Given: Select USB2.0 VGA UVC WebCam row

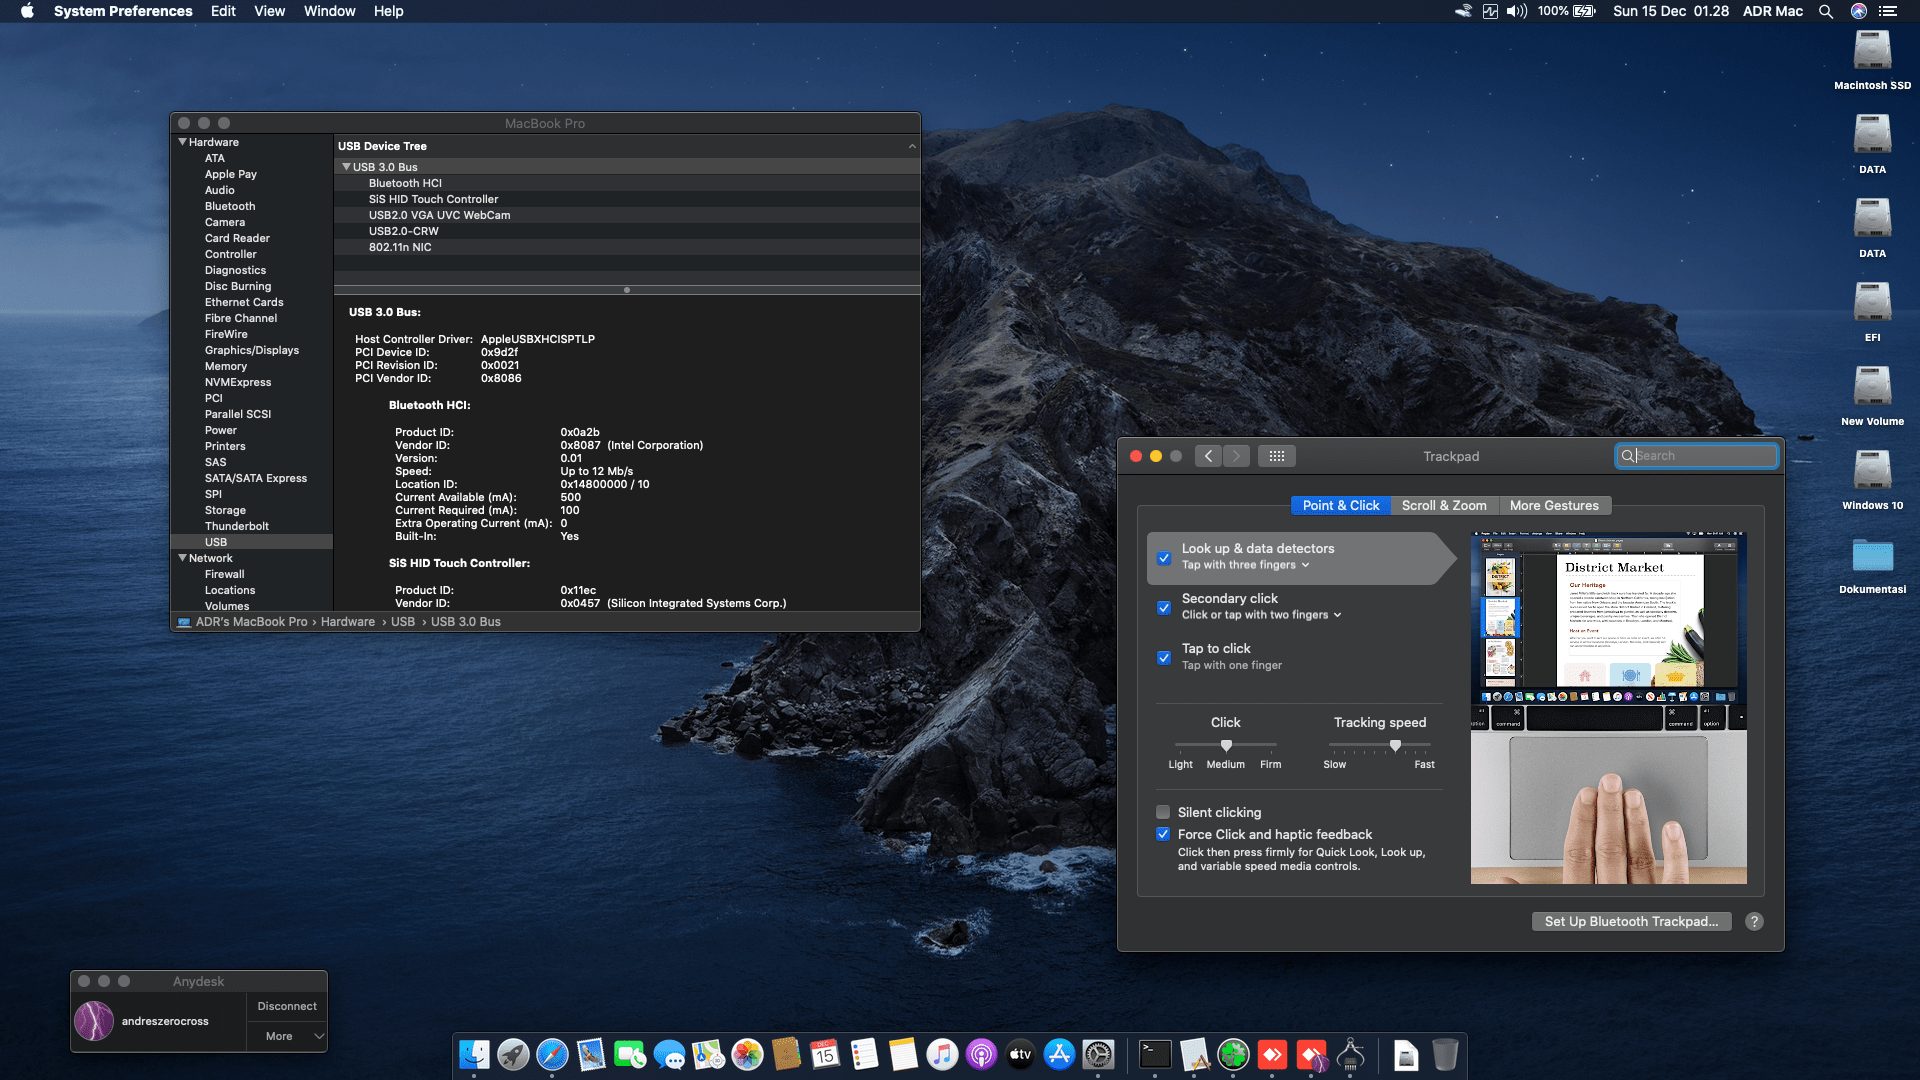Looking at the screenshot, I should (627, 215).
